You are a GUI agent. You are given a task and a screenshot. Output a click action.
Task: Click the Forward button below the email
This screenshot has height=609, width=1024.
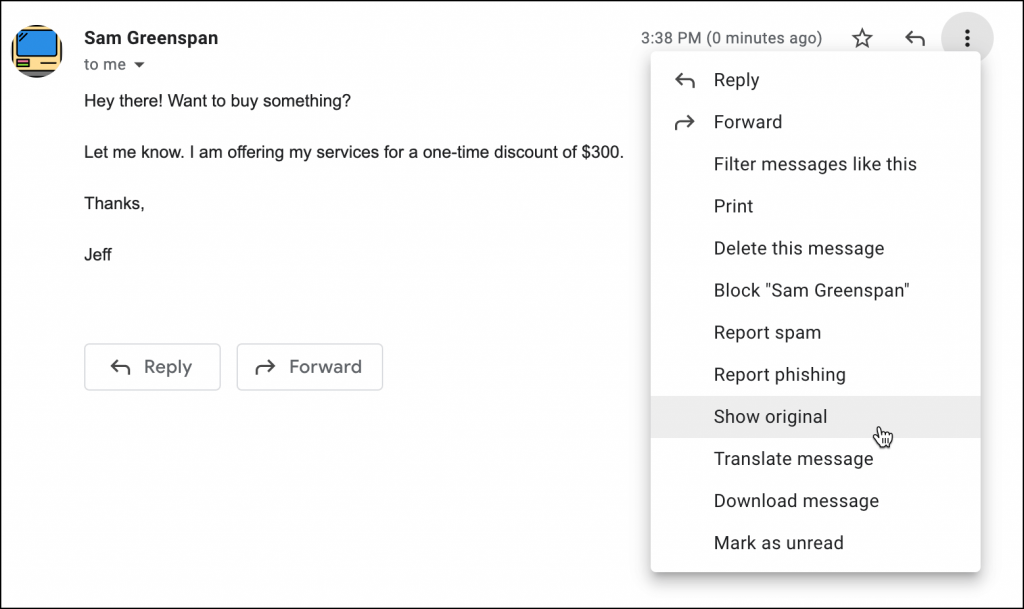[309, 367]
